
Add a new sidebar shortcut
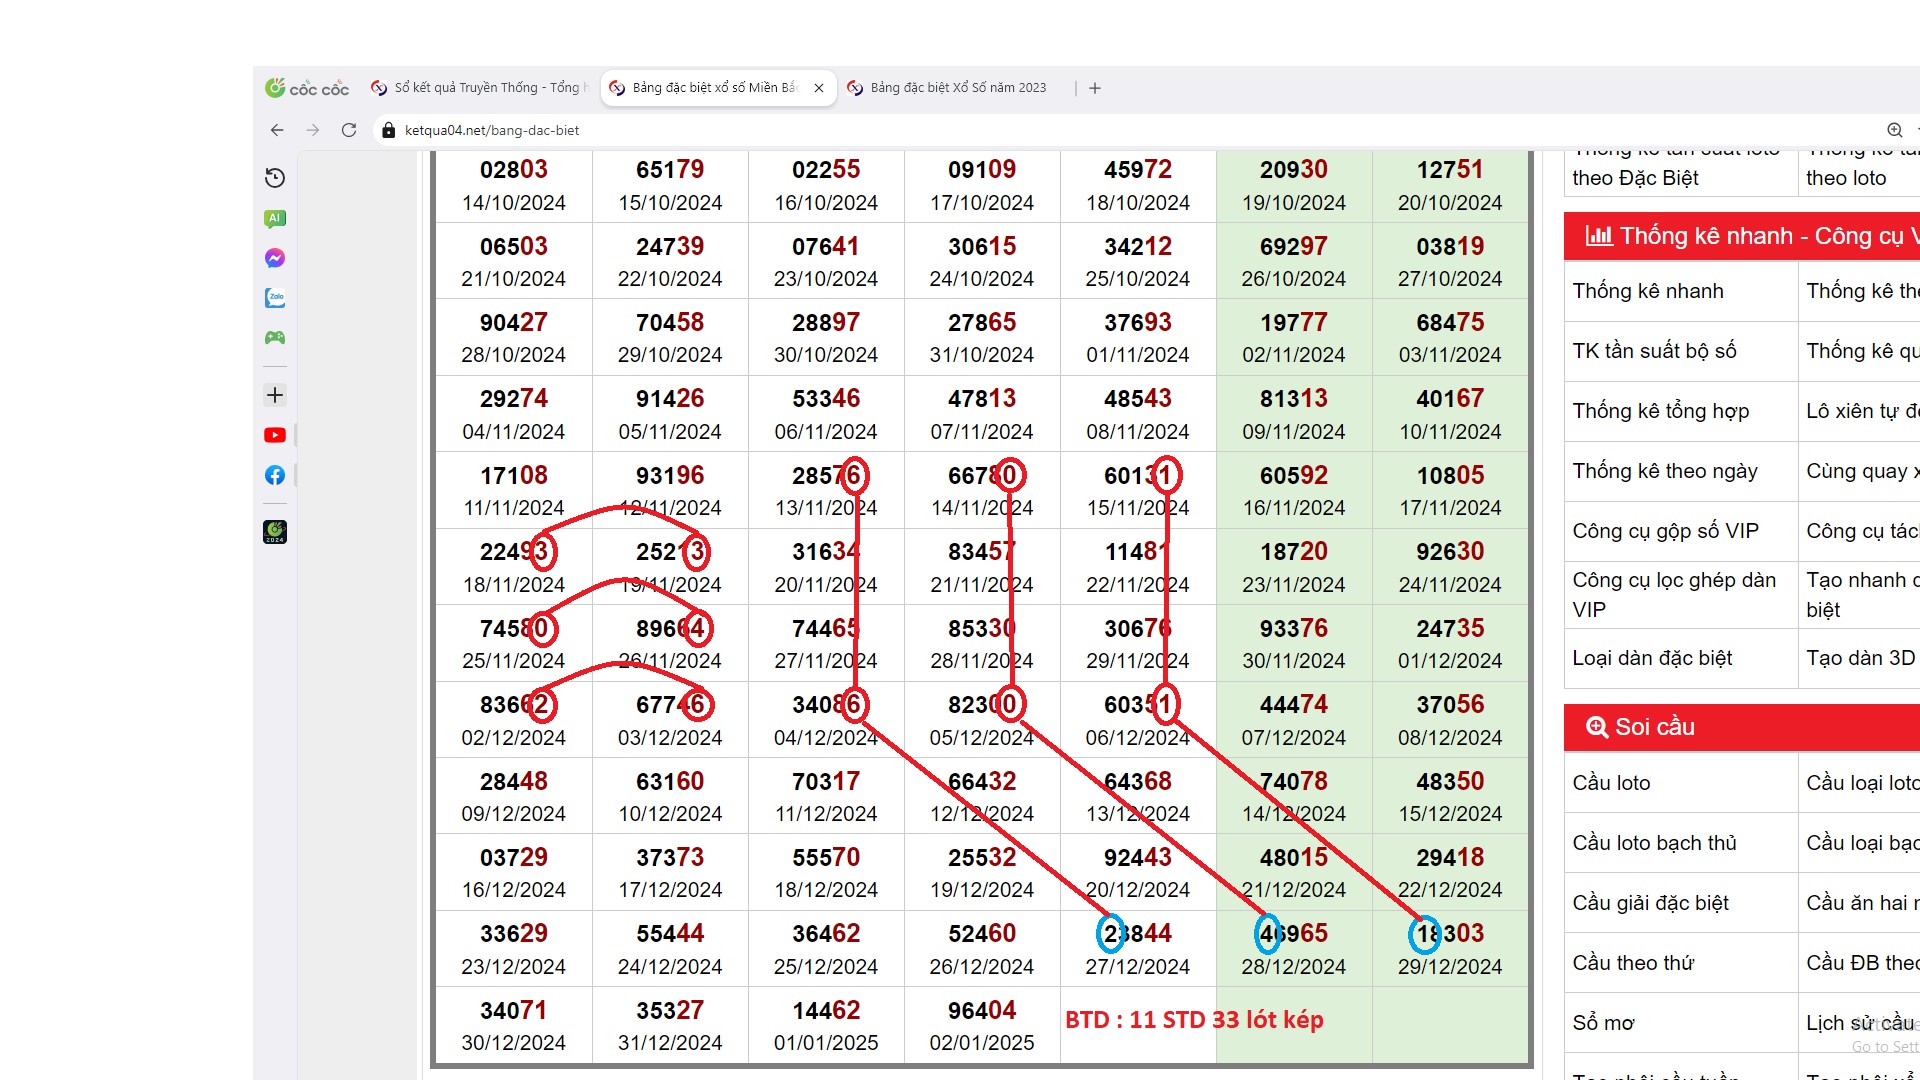pyautogui.click(x=275, y=395)
